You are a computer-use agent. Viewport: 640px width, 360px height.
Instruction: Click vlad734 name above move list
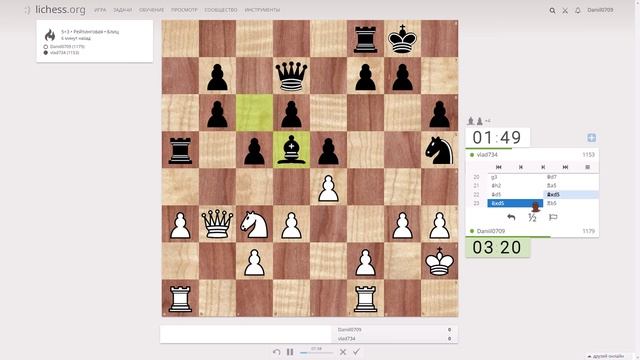487,155
